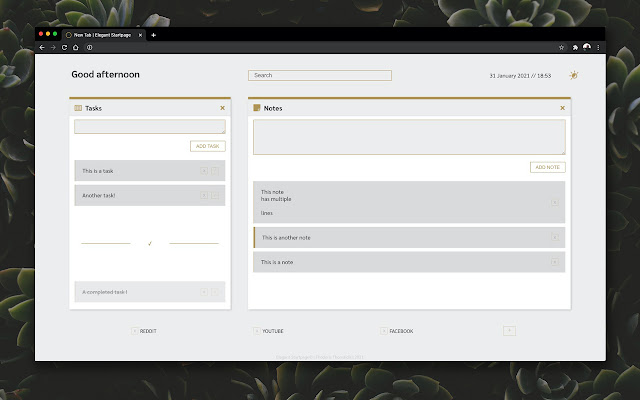Remove the 'This is another note' entry

(555, 237)
